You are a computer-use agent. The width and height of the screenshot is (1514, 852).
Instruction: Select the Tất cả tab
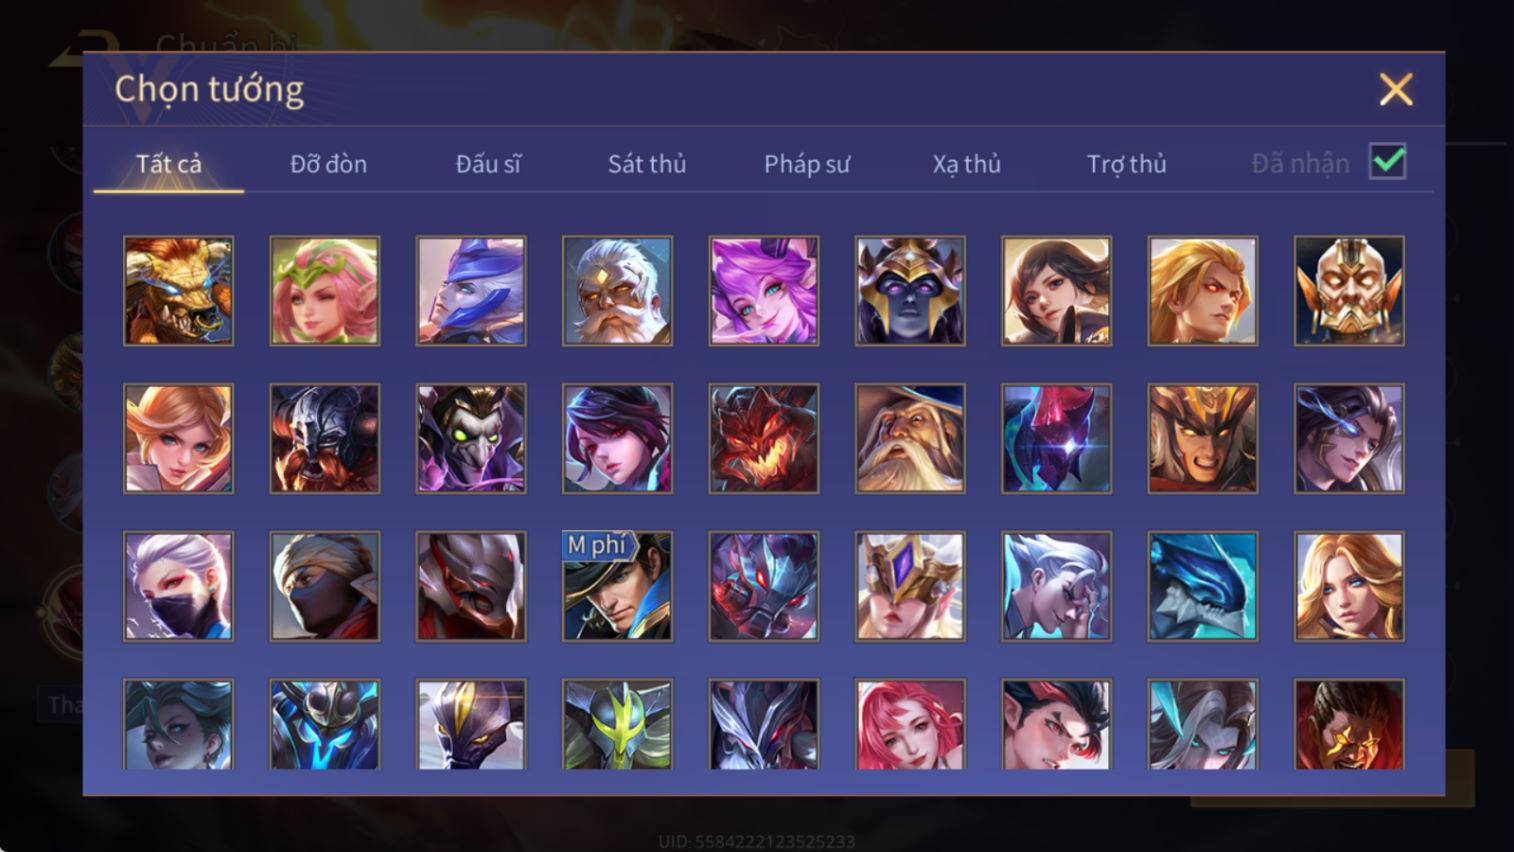(x=168, y=164)
